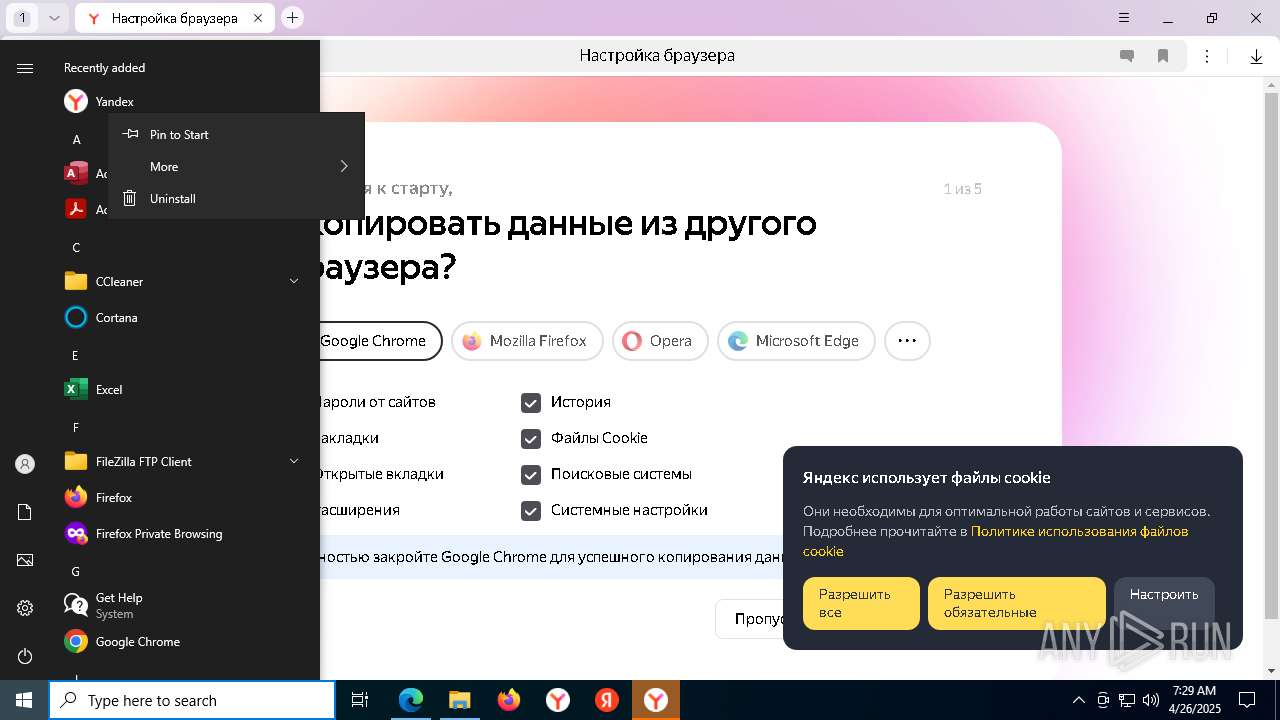Uncheck the Поисковые системы checkbox
This screenshot has height=720, width=1280.
click(531, 474)
